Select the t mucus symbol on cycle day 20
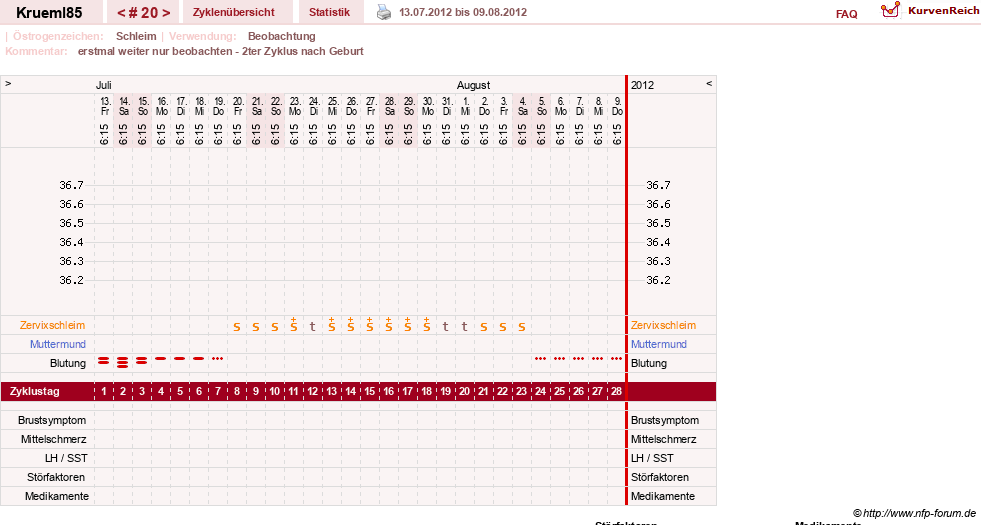This screenshot has width=981, height=525. tap(464, 326)
